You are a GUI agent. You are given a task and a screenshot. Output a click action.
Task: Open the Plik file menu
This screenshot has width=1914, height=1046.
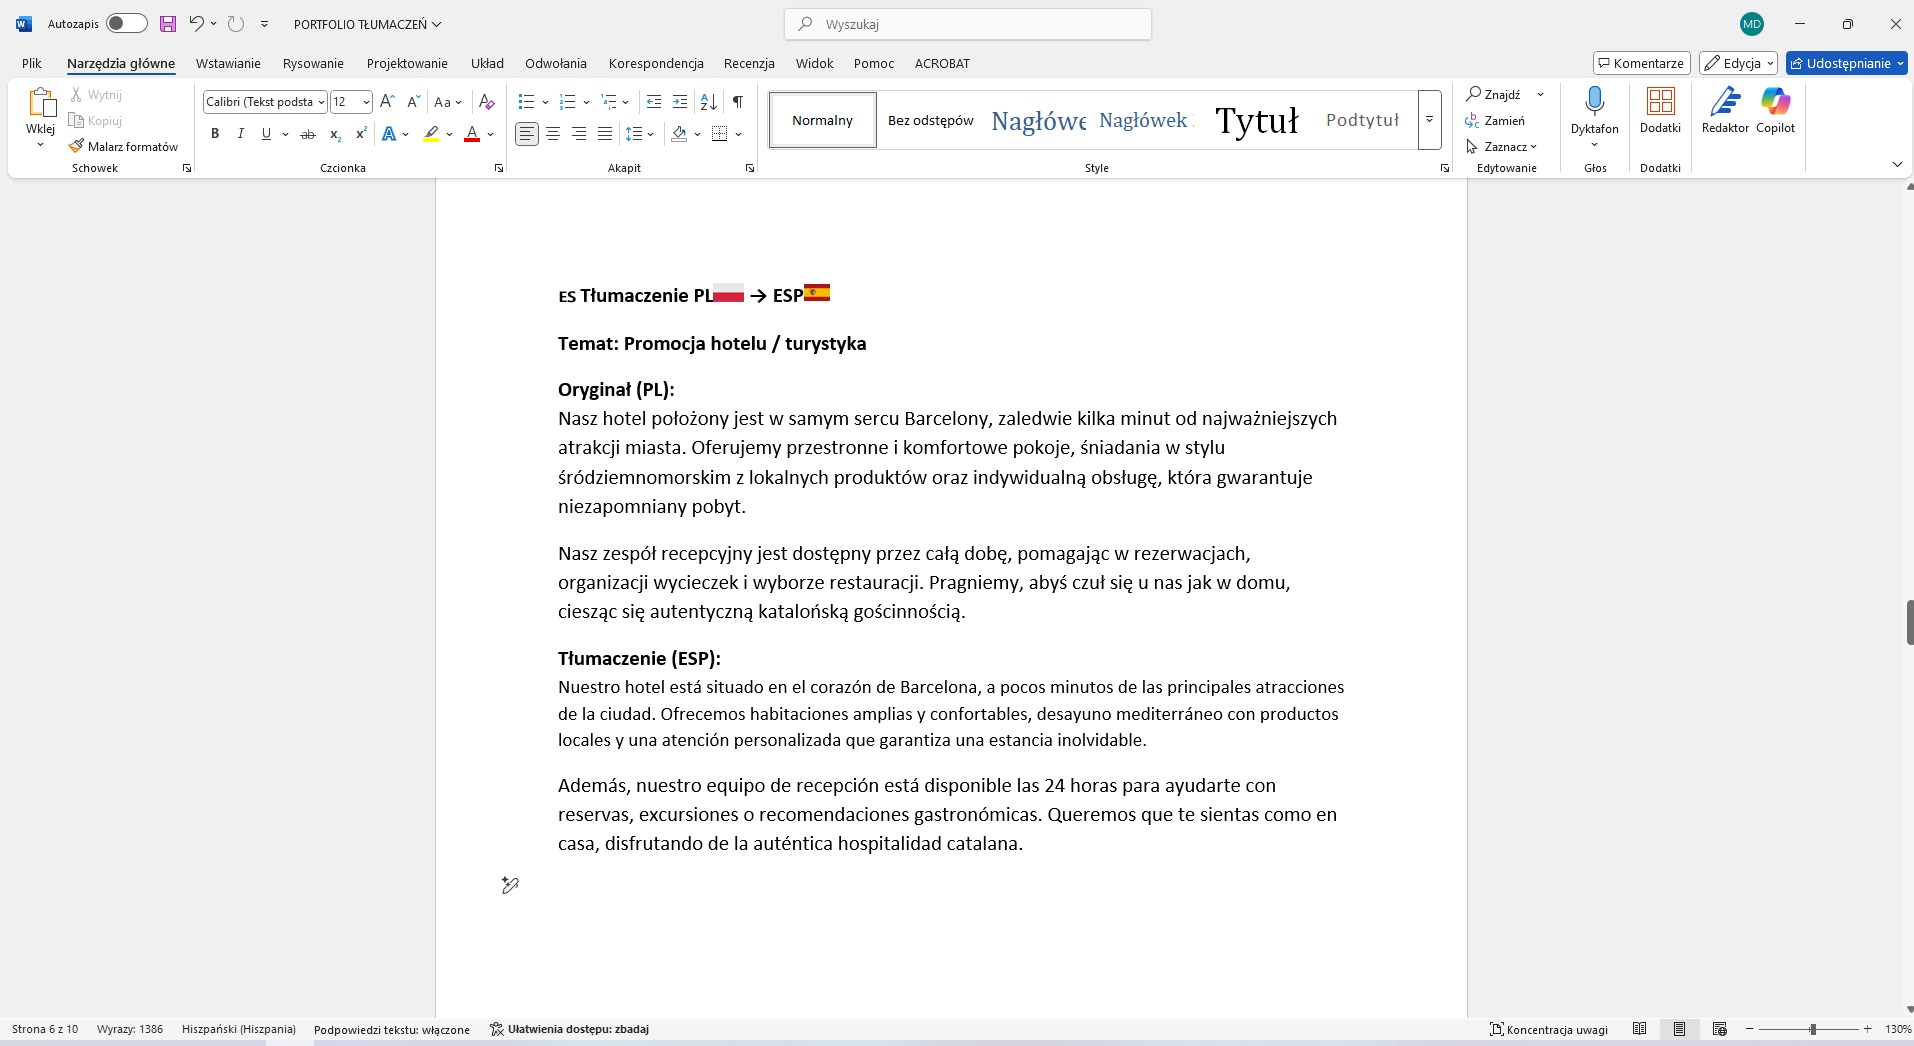tap(32, 63)
